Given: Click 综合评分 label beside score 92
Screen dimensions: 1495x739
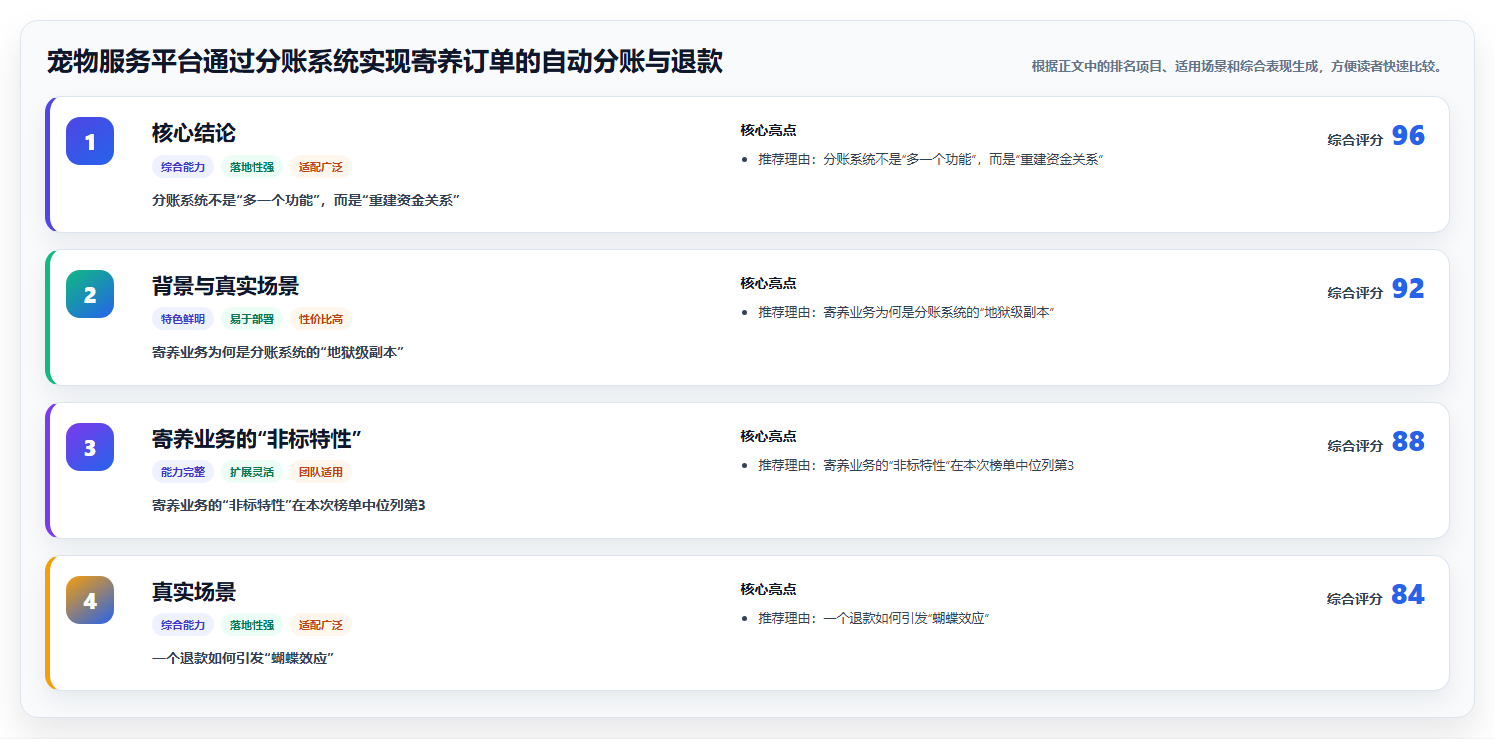Looking at the screenshot, I should (1355, 293).
